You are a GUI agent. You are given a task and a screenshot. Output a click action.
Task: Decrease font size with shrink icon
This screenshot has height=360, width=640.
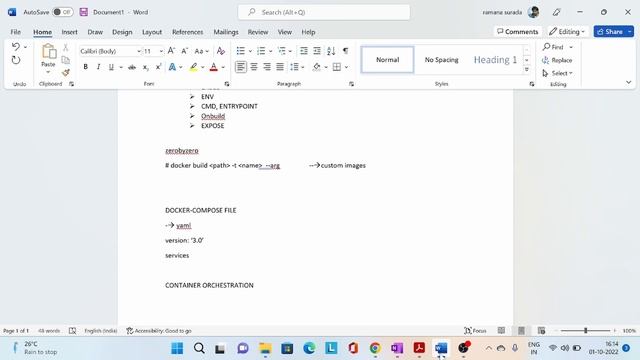click(184, 51)
